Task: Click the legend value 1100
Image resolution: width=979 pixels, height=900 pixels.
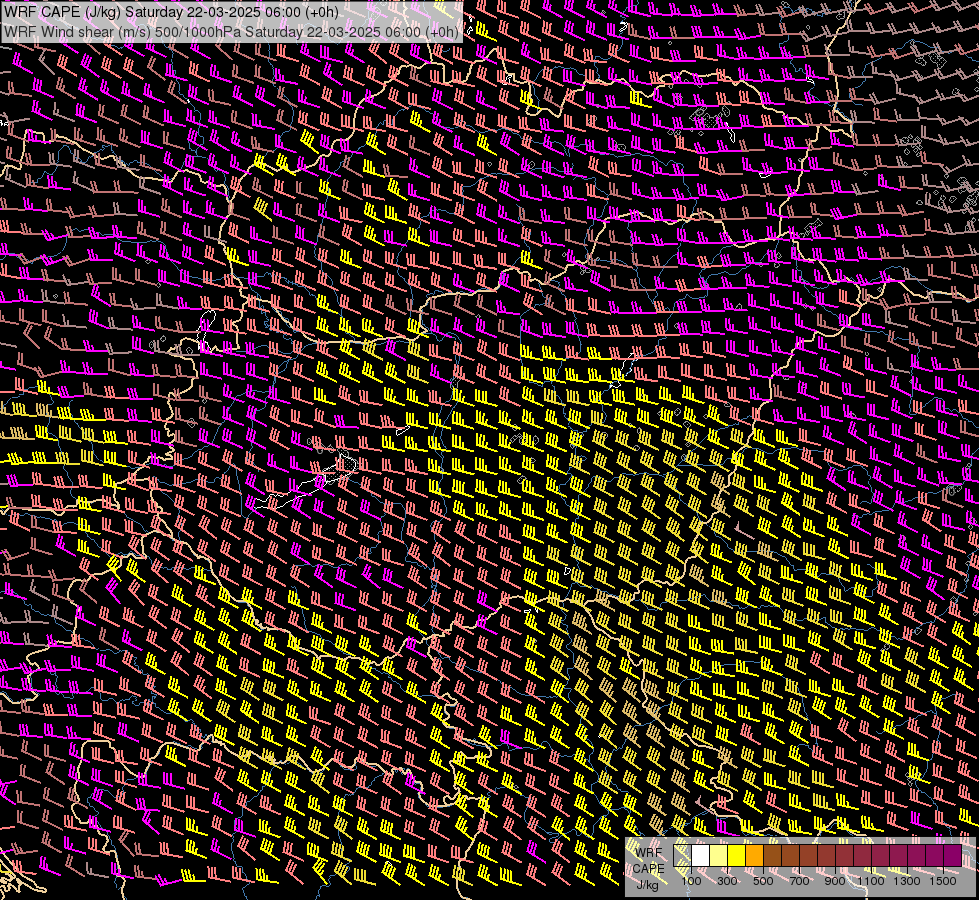Action: 870,881
